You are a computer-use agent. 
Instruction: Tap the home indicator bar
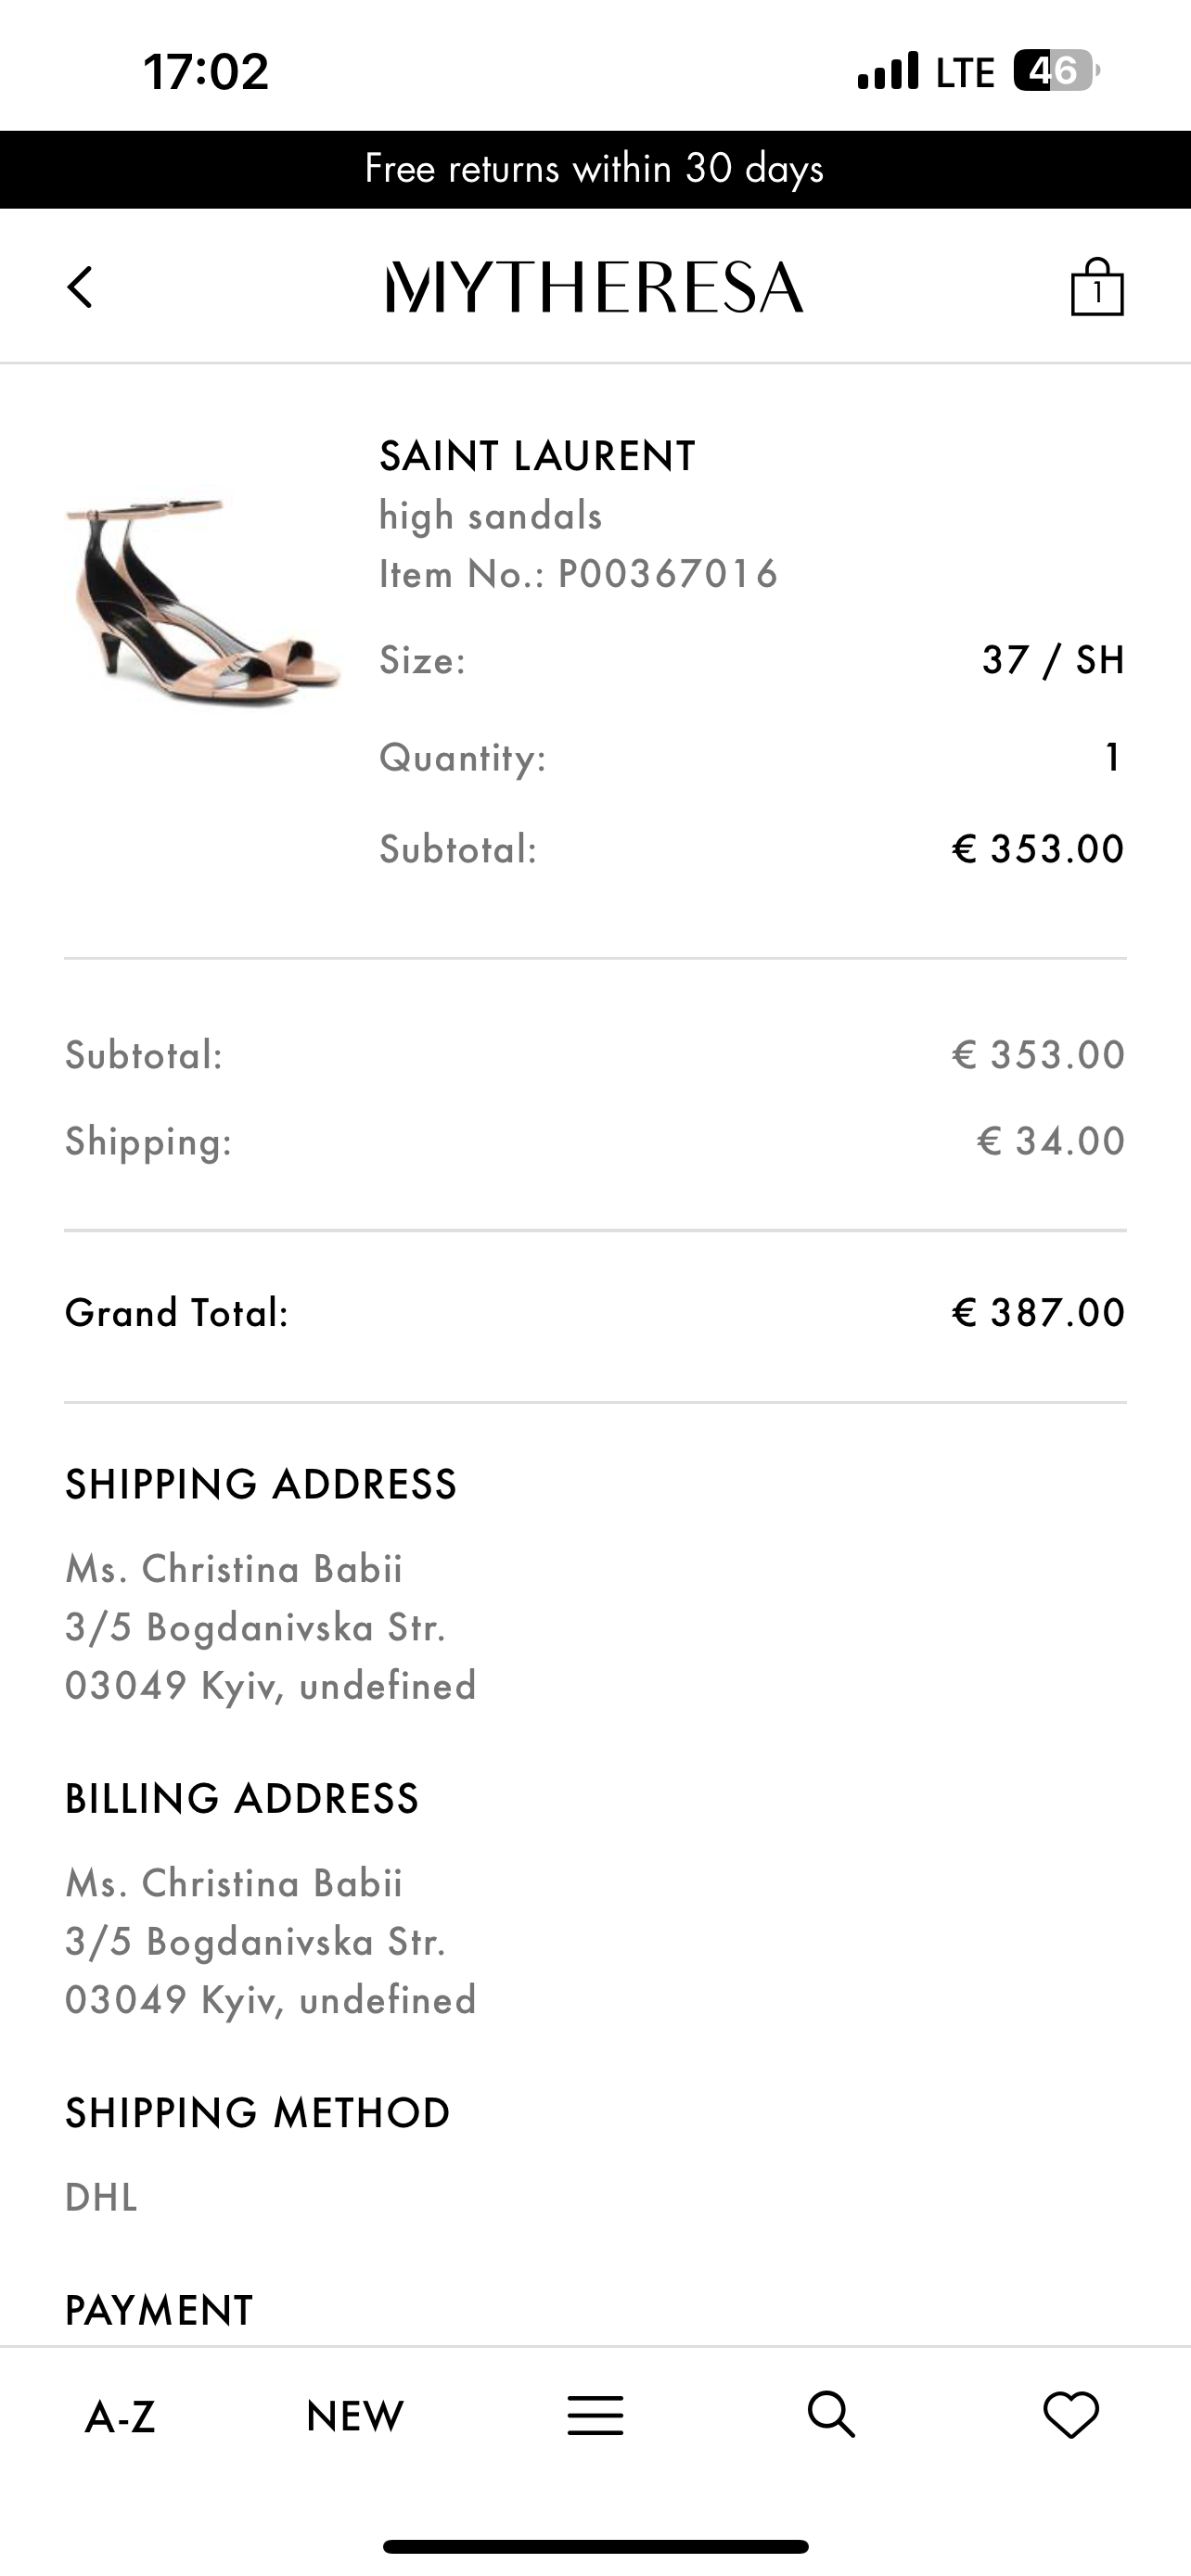[595, 2546]
